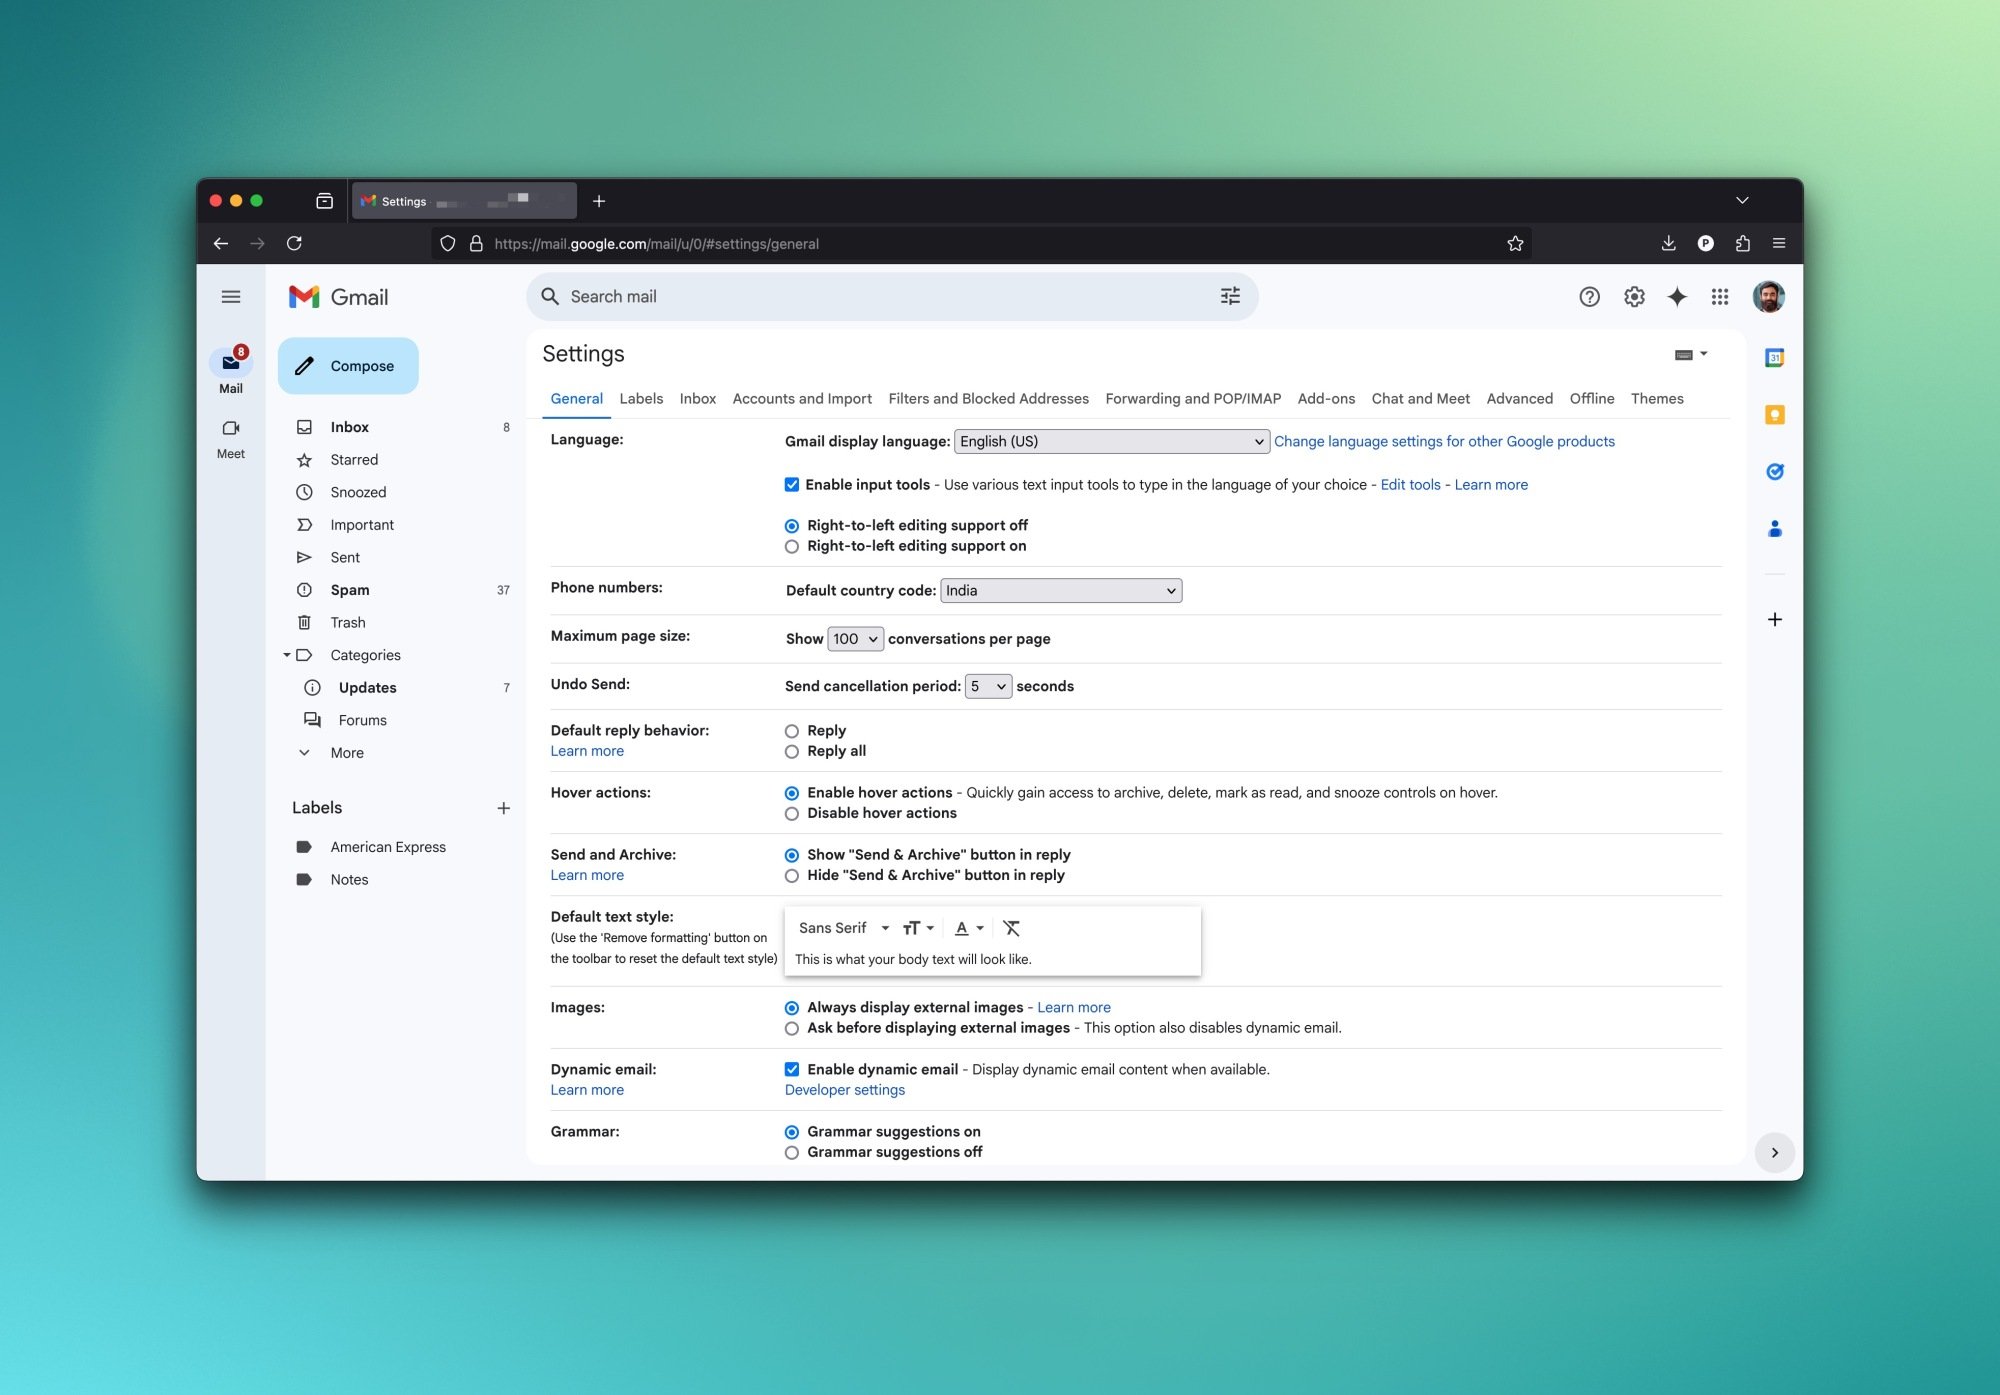
Task: Hide the side panel arrow button
Action: coord(1775,1153)
